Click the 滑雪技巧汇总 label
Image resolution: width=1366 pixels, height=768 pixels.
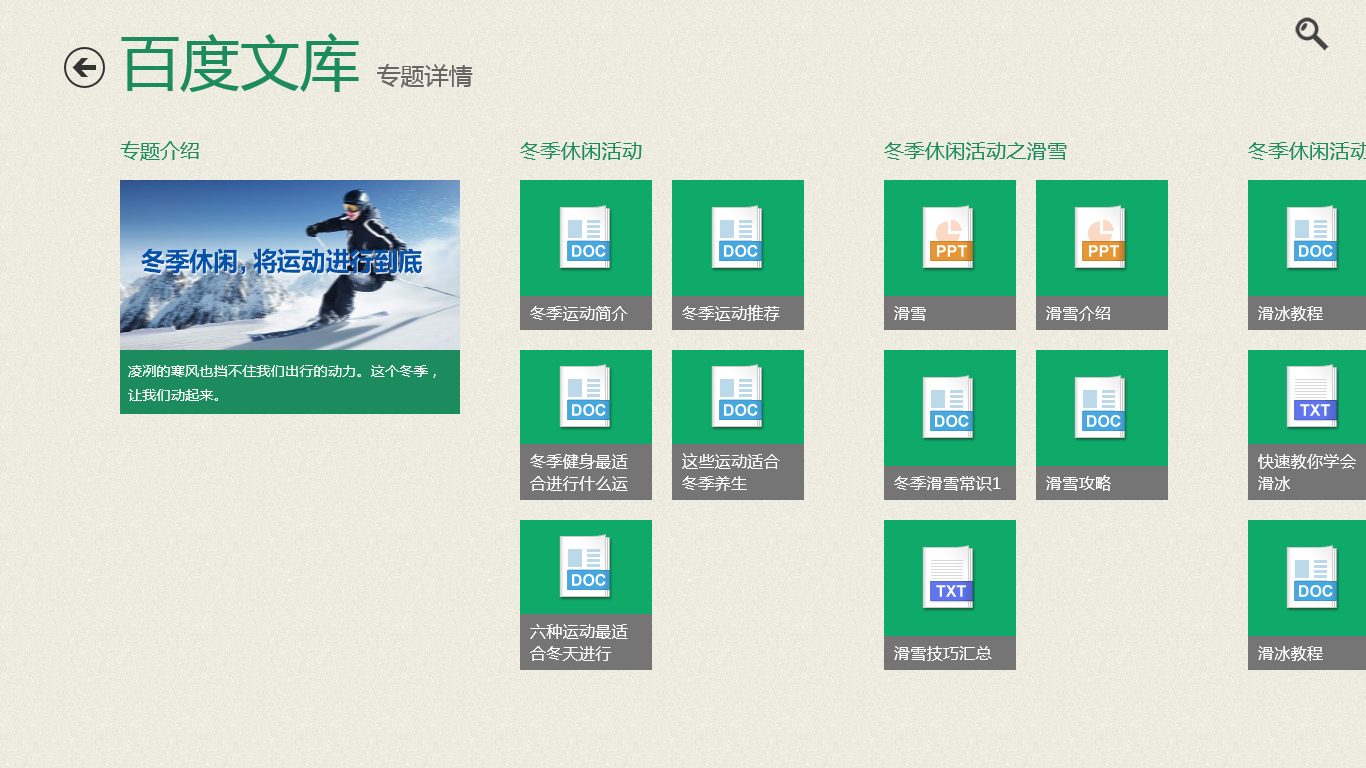click(943, 653)
